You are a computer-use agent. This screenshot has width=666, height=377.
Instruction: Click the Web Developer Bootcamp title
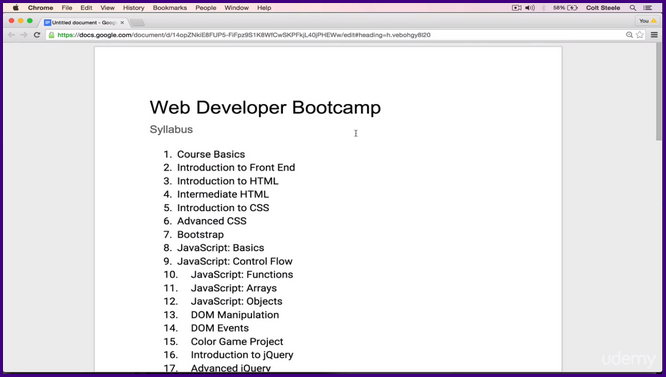(265, 107)
